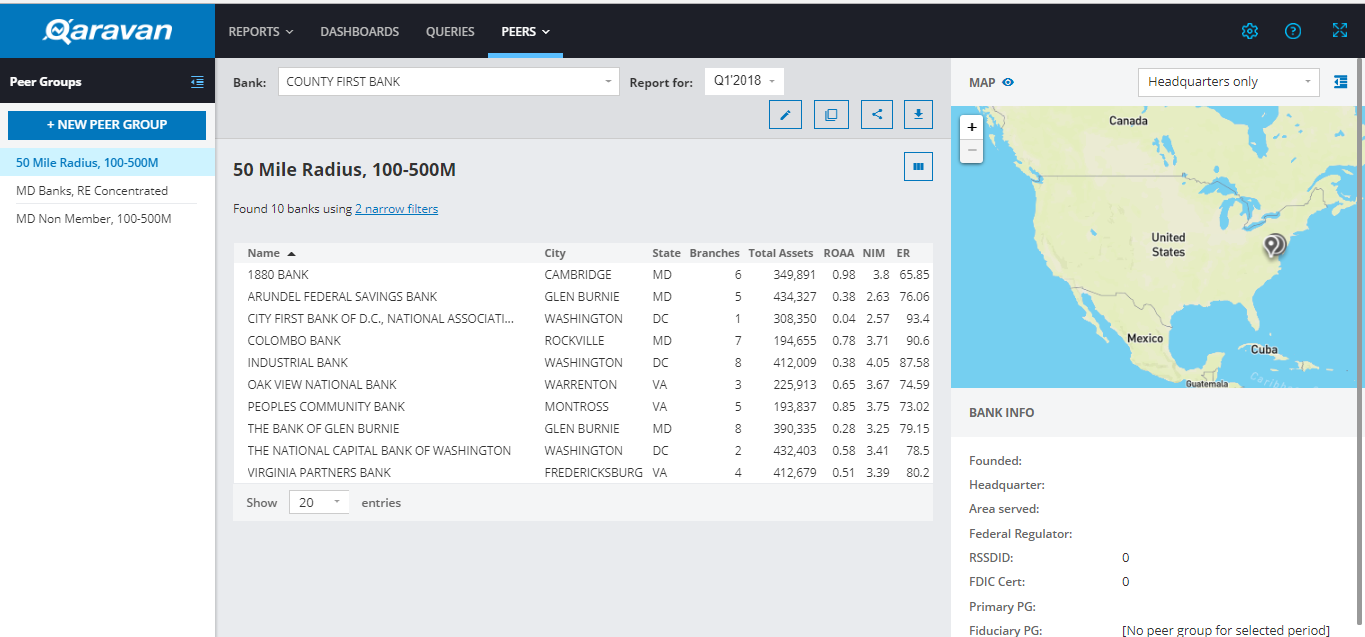Sort by Branches column header
The width and height of the screenshot is (1365, 637).
tap(714, 253)
